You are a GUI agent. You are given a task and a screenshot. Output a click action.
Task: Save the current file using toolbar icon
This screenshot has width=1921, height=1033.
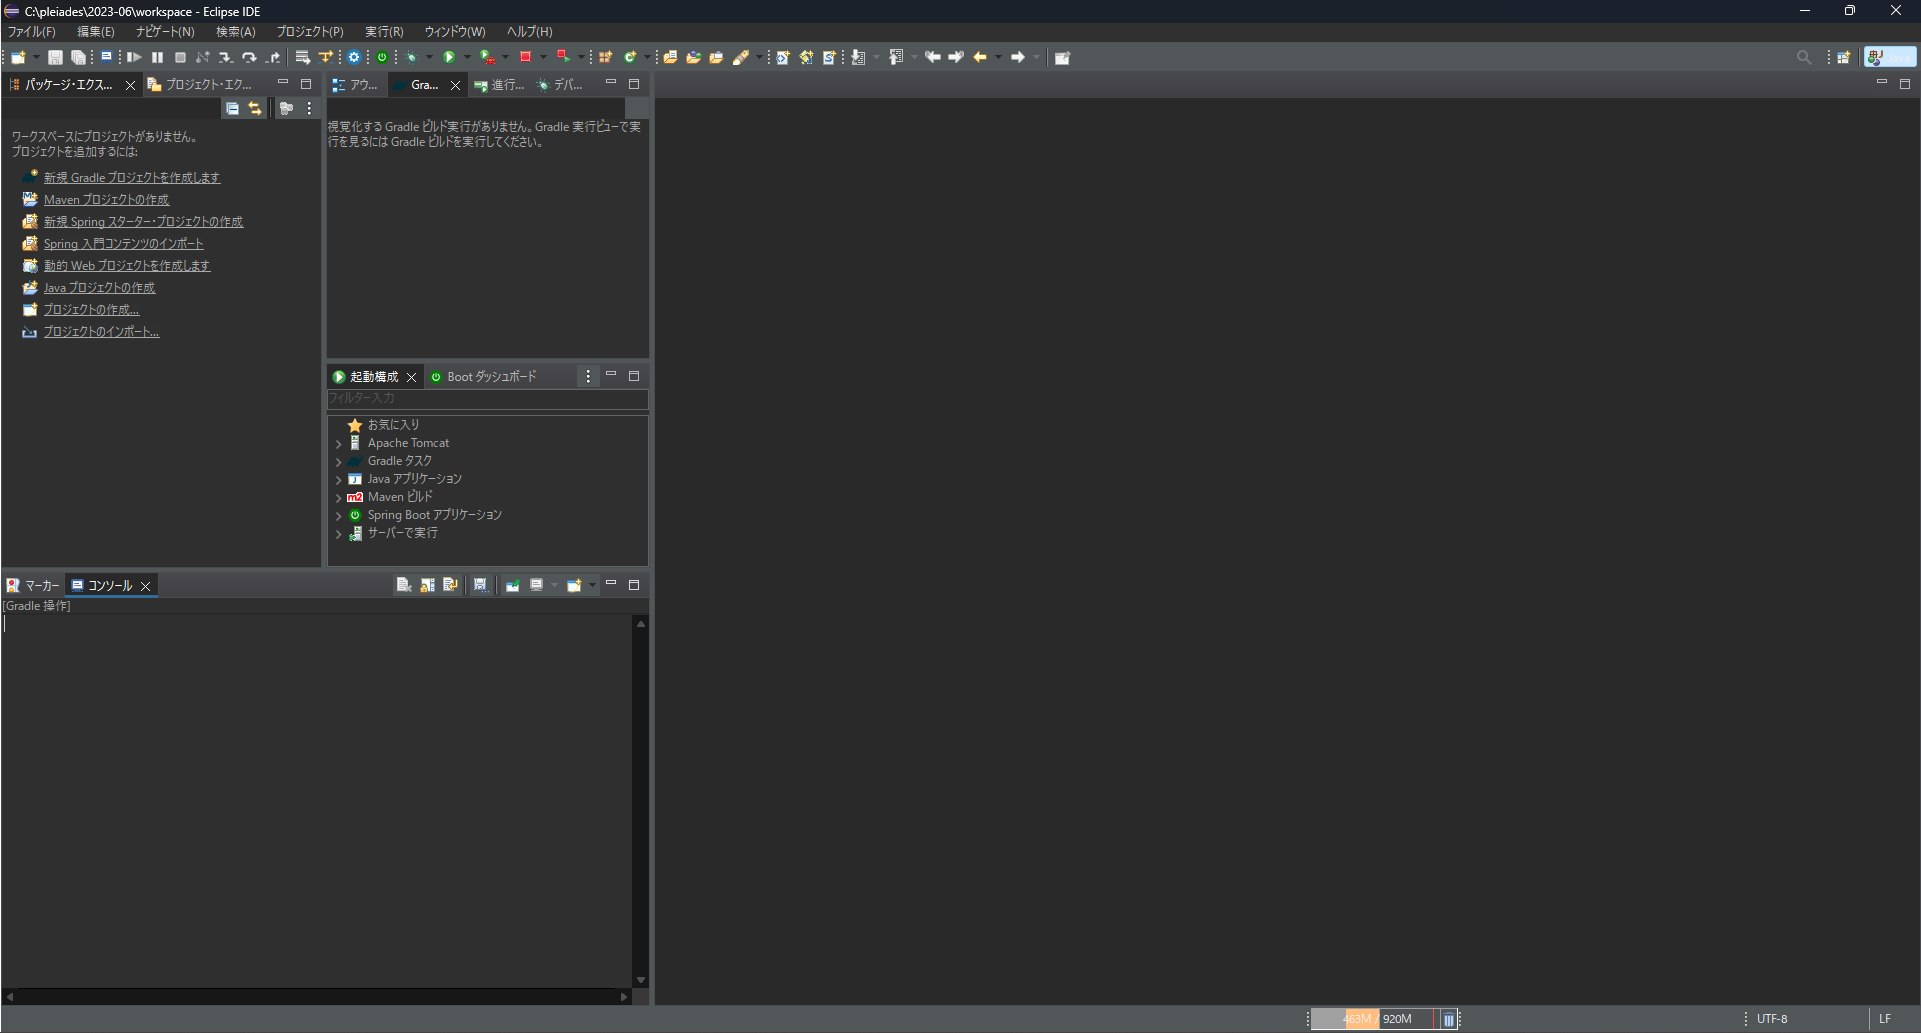click(x=55, y=57)
